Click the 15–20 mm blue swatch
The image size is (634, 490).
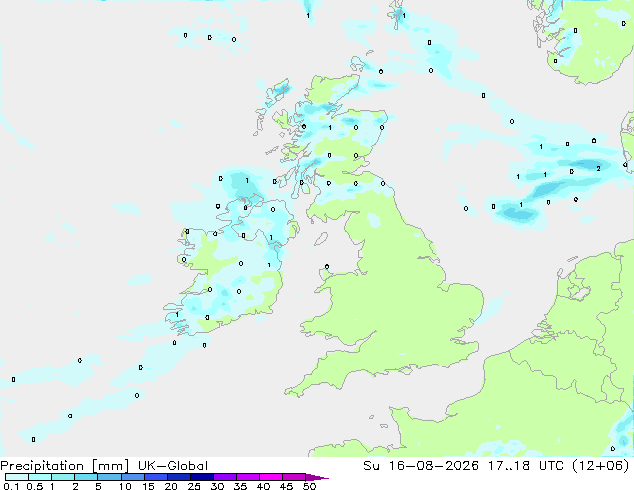[155, 477]
